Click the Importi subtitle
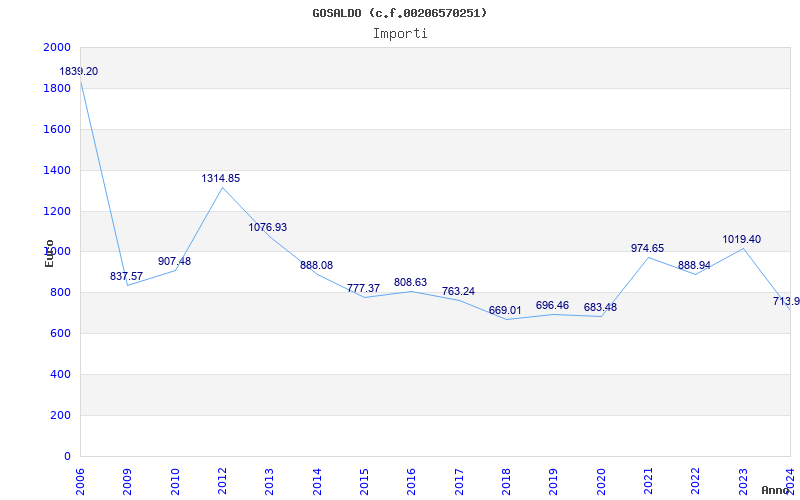 tap(400, 34)
